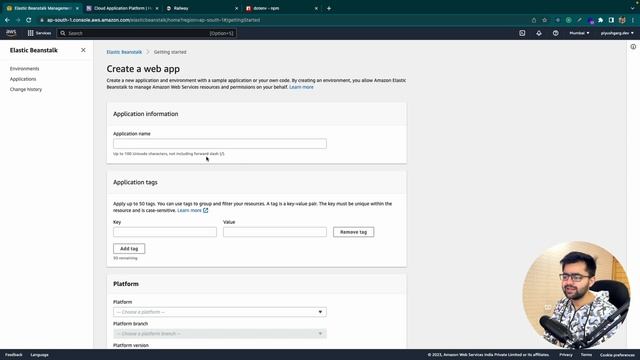Open Applications in the sidebar
This screenshot has height=360, width=640.
coord(23,79)
